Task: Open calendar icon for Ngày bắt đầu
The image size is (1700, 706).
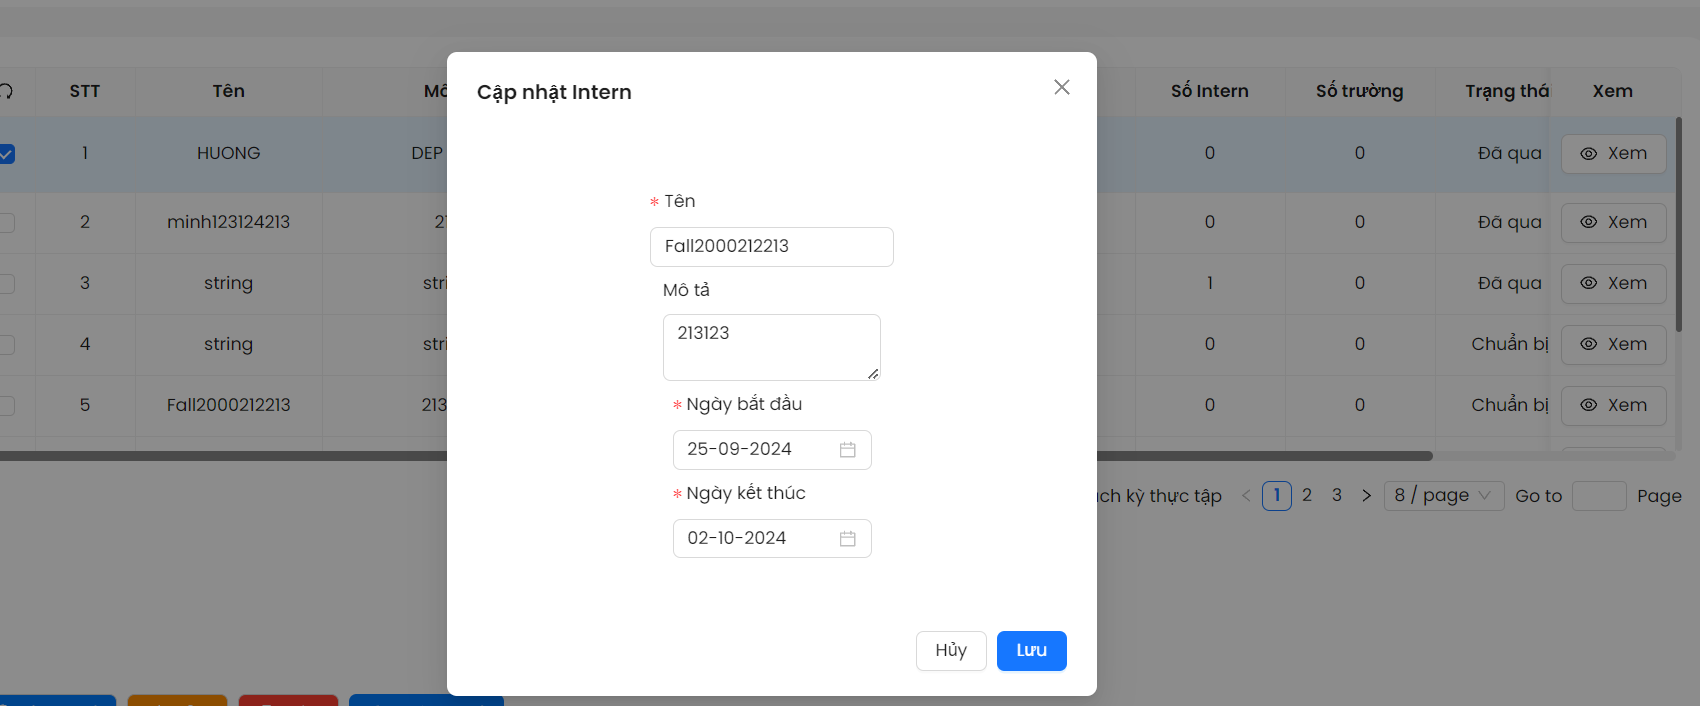Action: click(847, 450)
